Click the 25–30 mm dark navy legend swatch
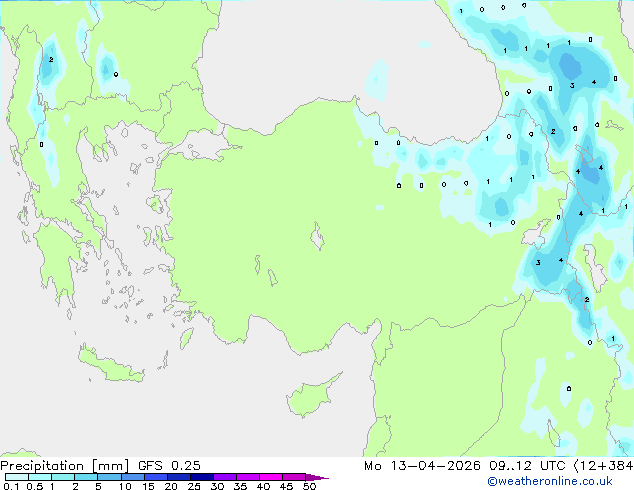The image size is (634, 490). coord(201,477)
